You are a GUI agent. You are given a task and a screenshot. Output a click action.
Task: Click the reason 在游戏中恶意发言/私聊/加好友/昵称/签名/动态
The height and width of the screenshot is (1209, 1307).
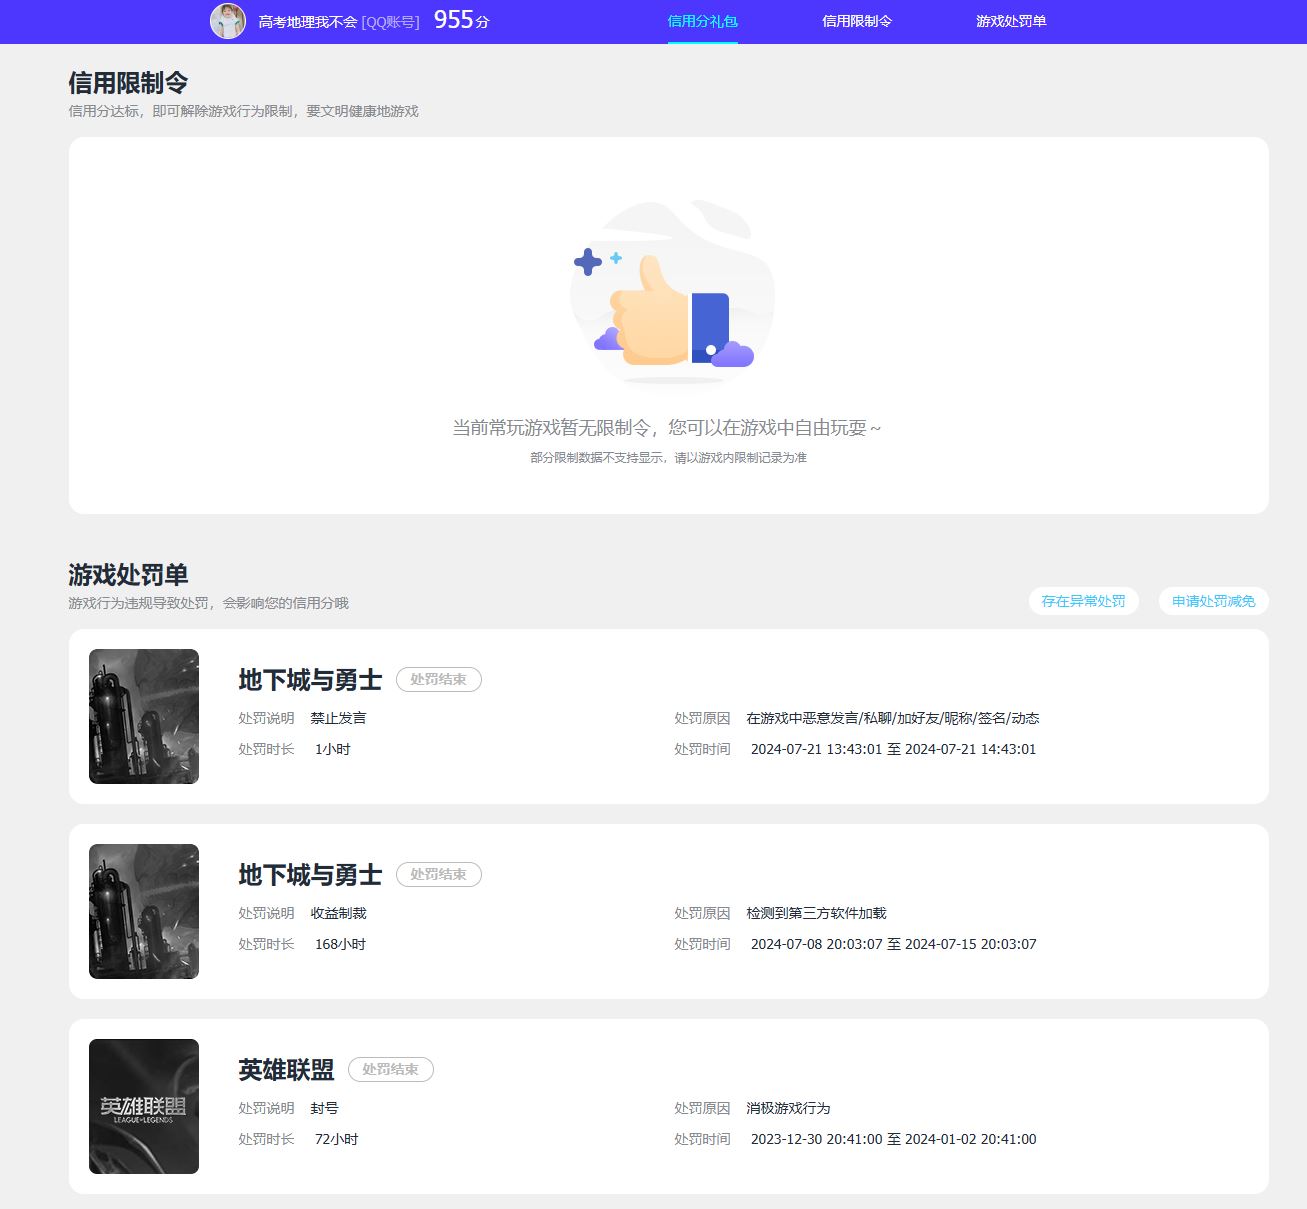click(x=893, y=718)
